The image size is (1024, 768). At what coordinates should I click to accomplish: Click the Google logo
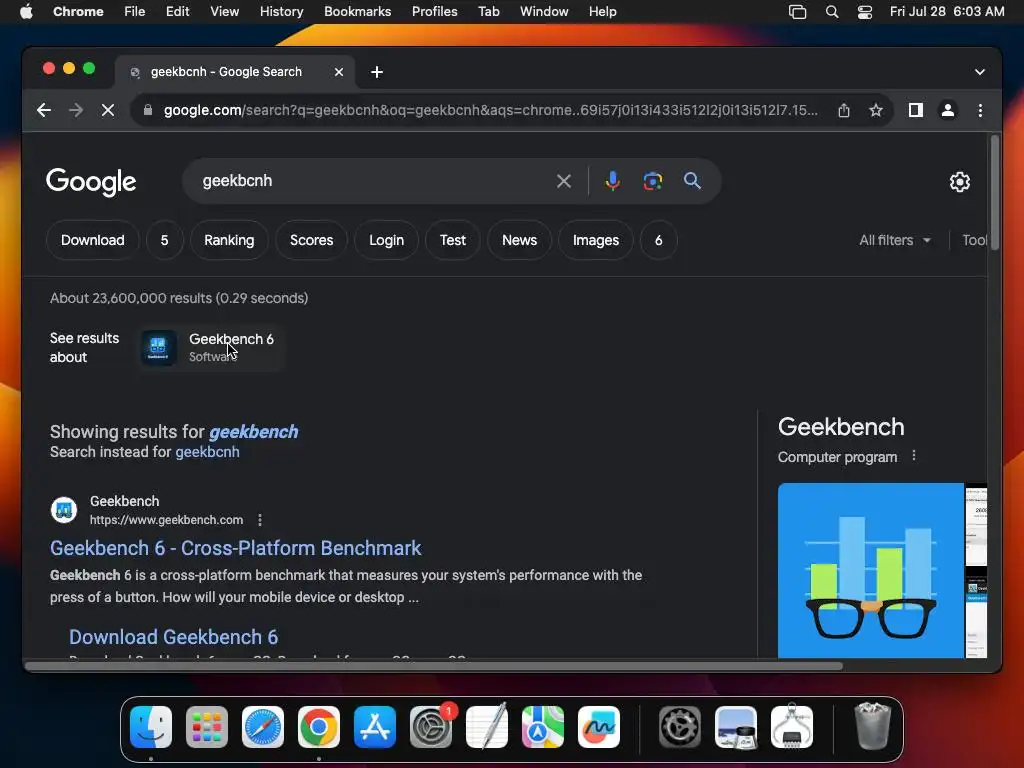[x=91, y=182]
